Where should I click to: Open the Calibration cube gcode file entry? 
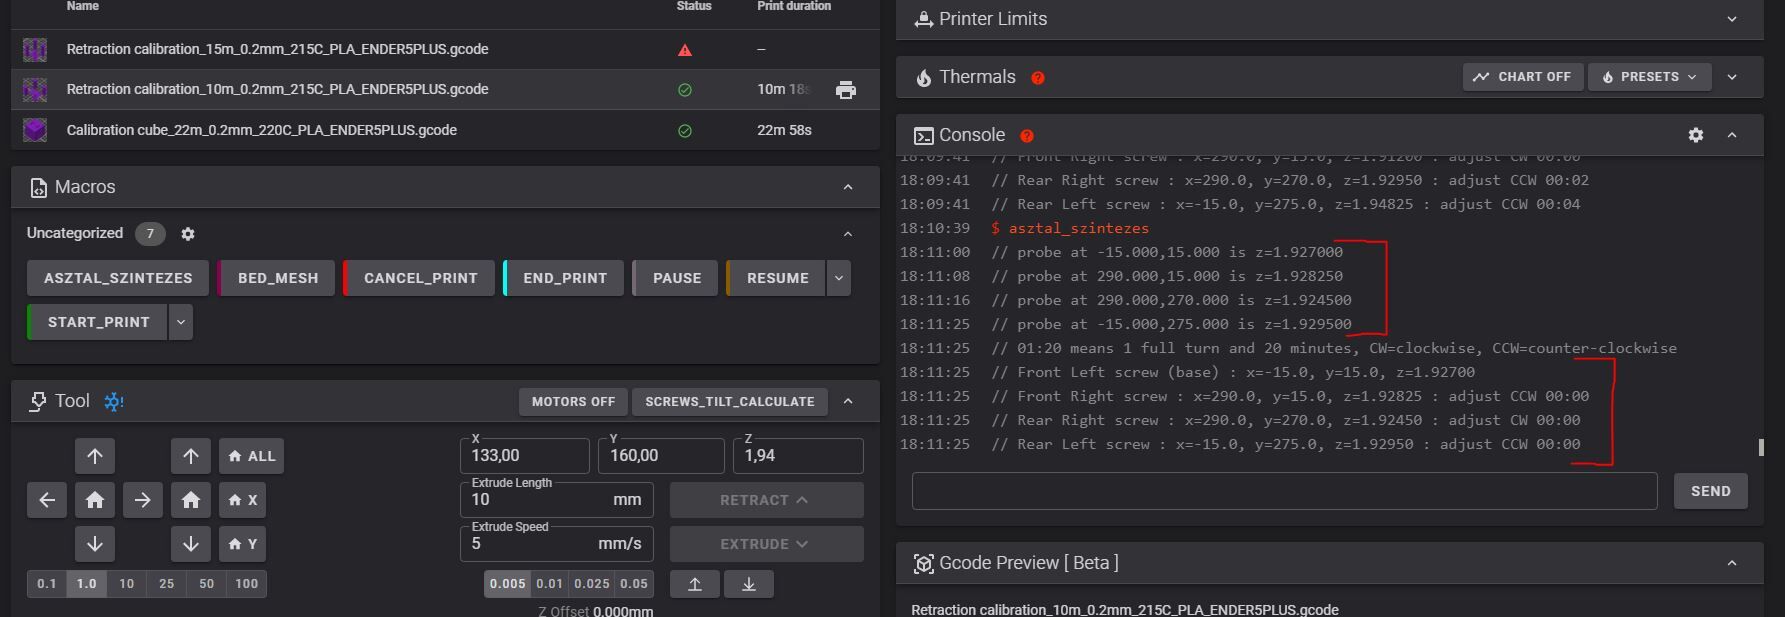[262, 130]
